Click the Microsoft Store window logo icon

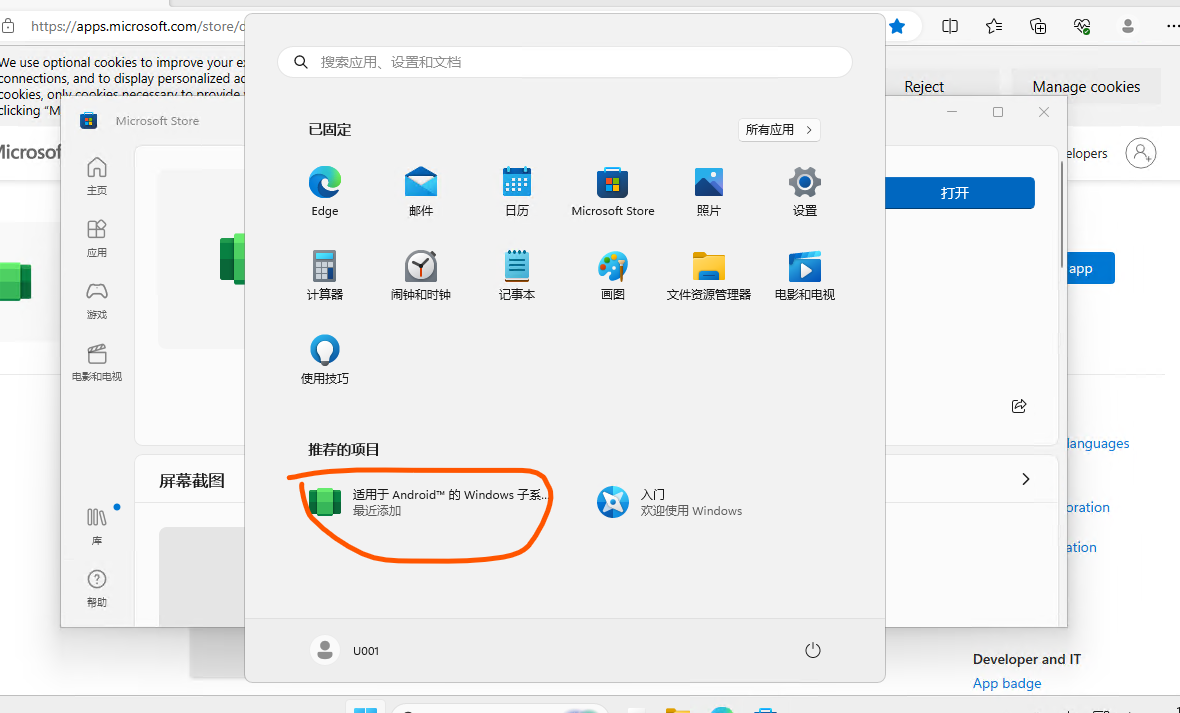pyautogui.click(x=89, y=120)
